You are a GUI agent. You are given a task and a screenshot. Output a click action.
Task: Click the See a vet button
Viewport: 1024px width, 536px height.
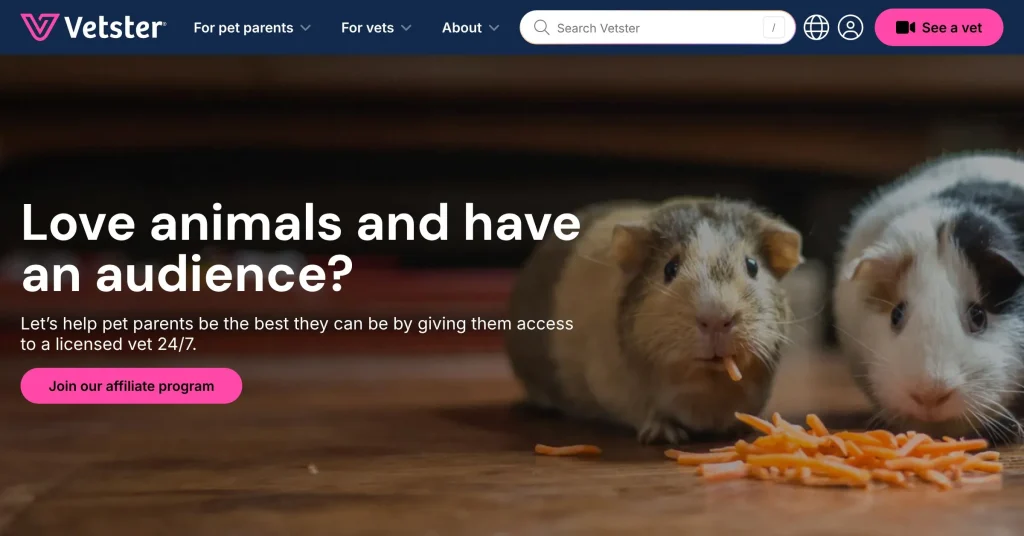tap(938, 27)
